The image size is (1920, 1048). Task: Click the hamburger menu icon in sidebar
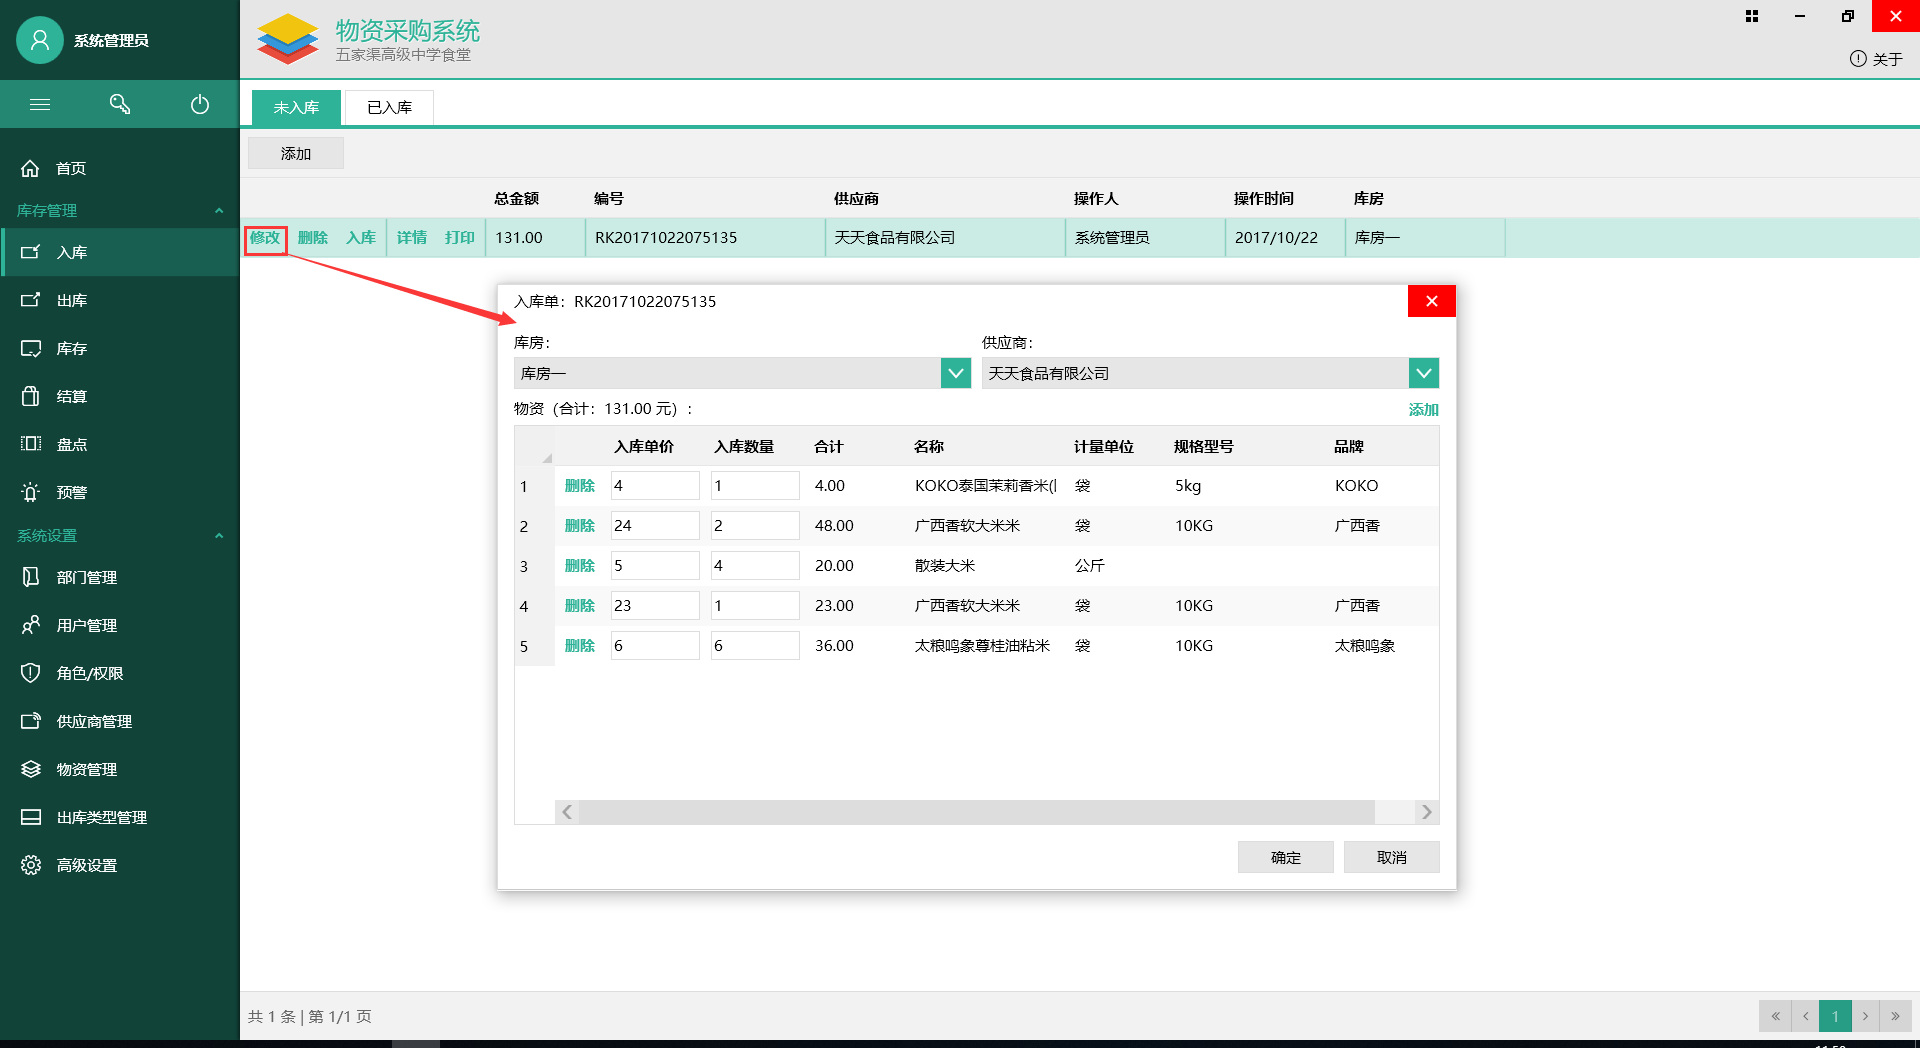coord(40,104)
